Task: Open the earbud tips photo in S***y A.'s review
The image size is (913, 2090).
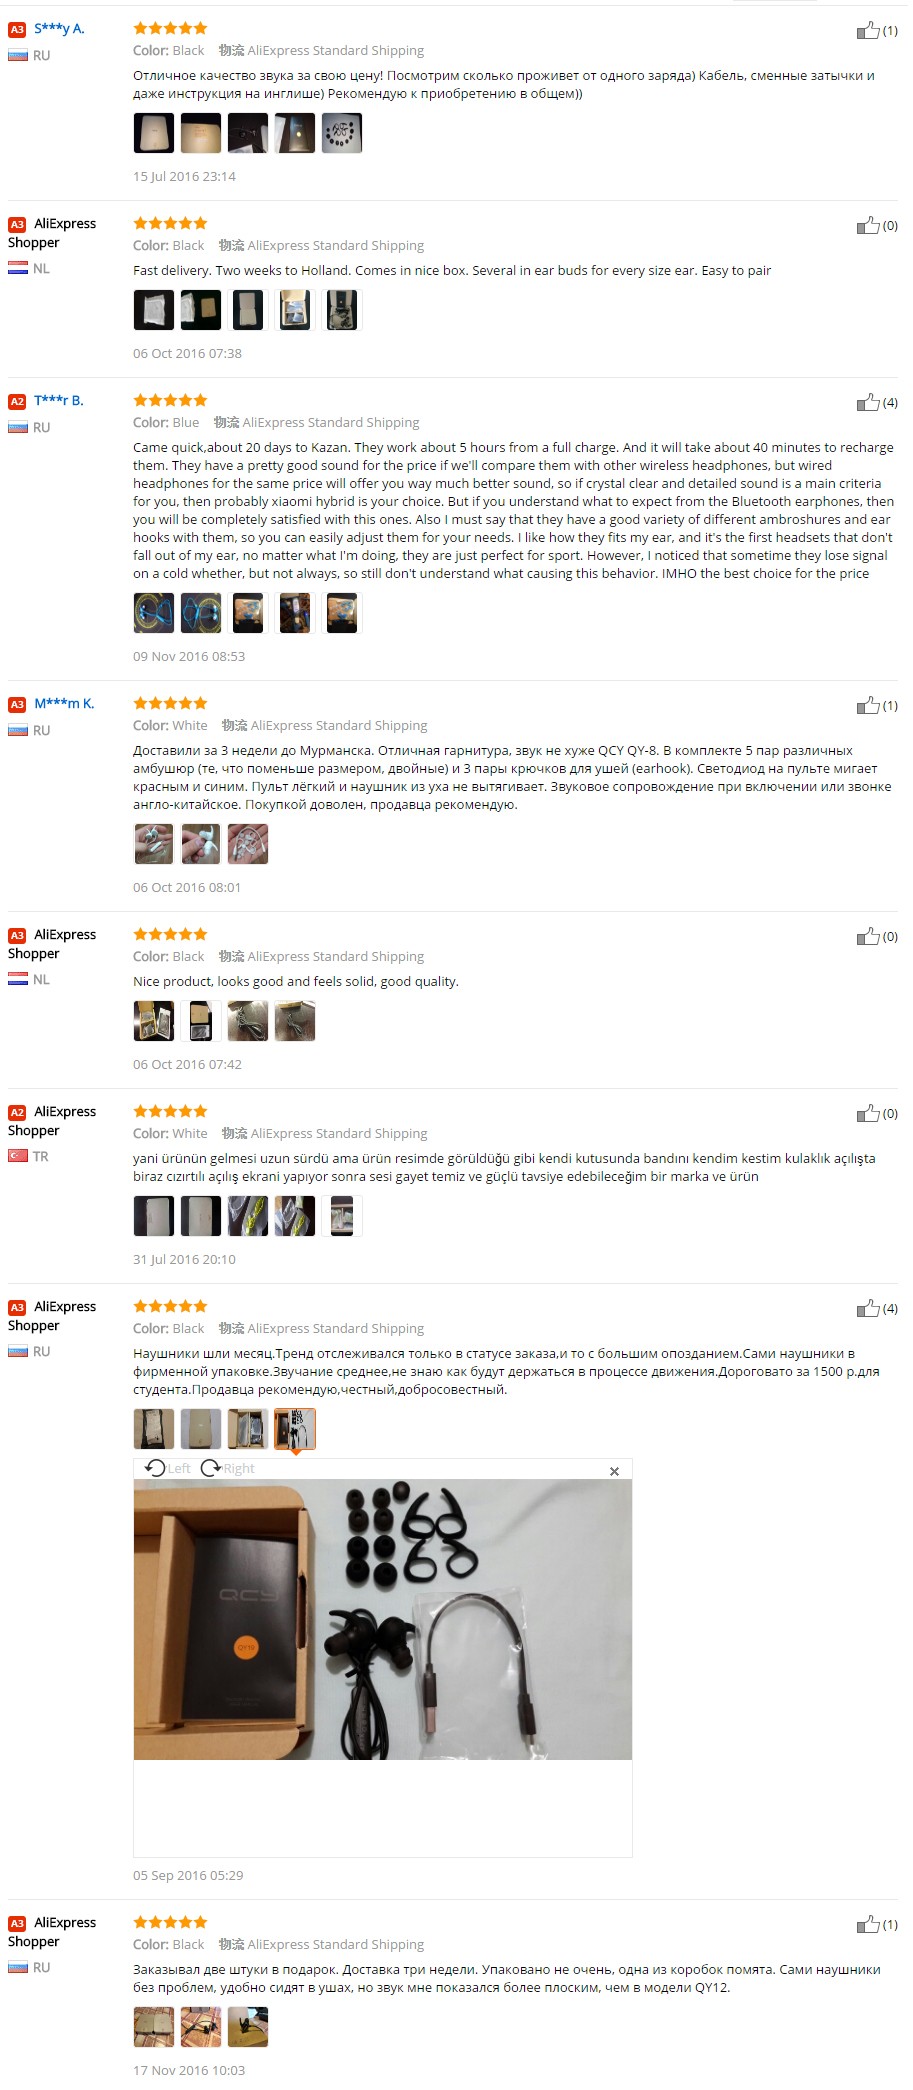Action: pos(341,133)
